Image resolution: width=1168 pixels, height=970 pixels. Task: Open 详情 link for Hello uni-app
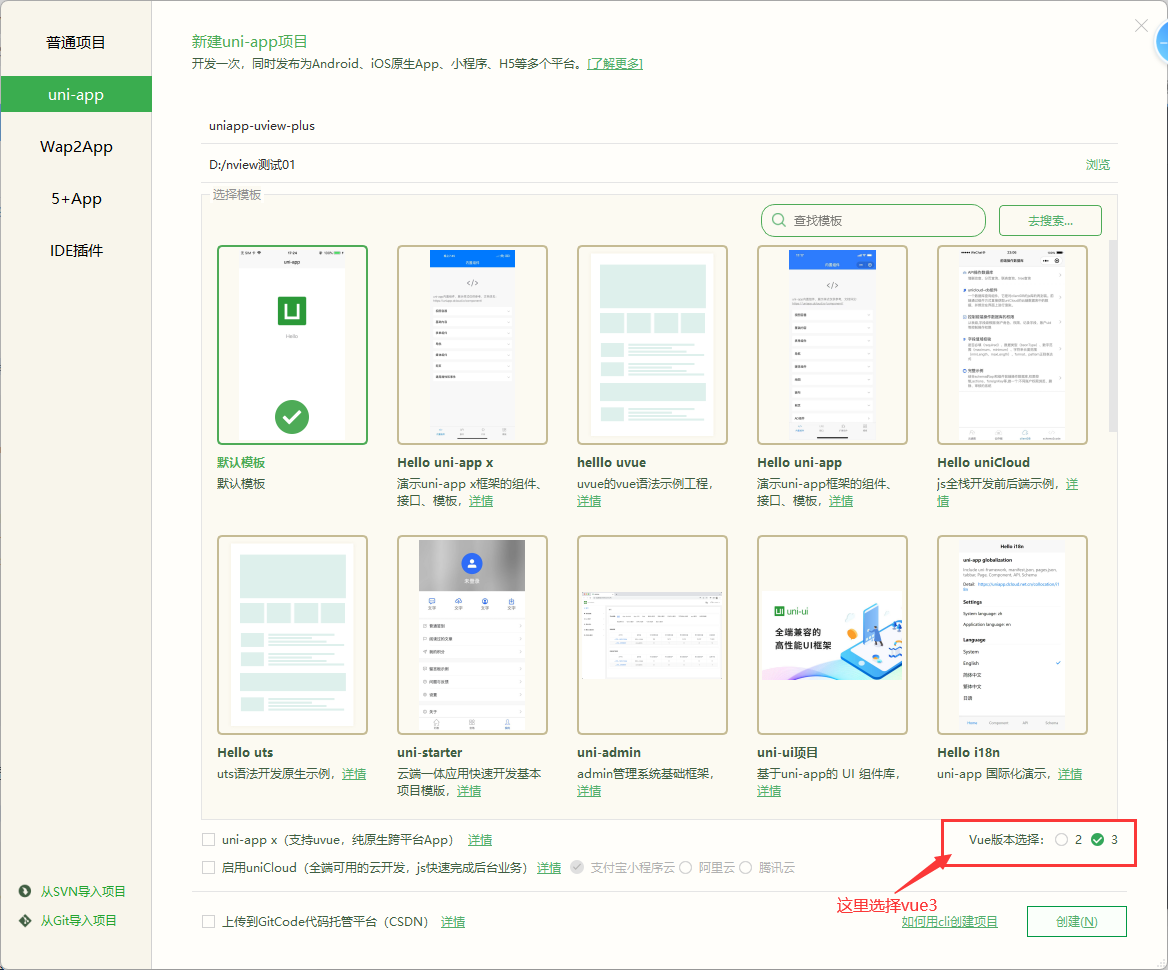tap(841, 501)
